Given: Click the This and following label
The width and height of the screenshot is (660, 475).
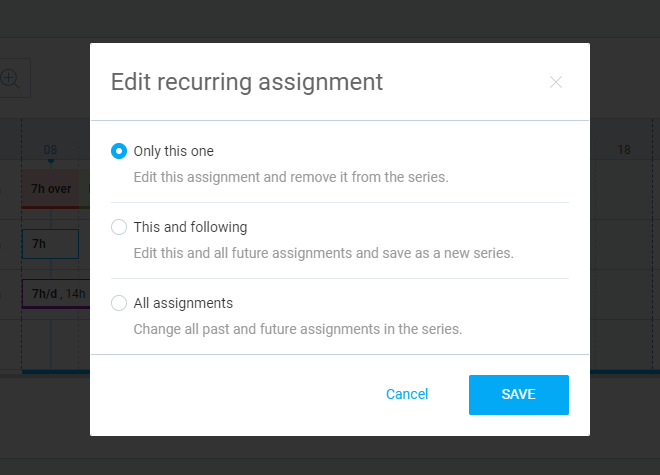Looking at the screenshot, I should coord(190,227).
